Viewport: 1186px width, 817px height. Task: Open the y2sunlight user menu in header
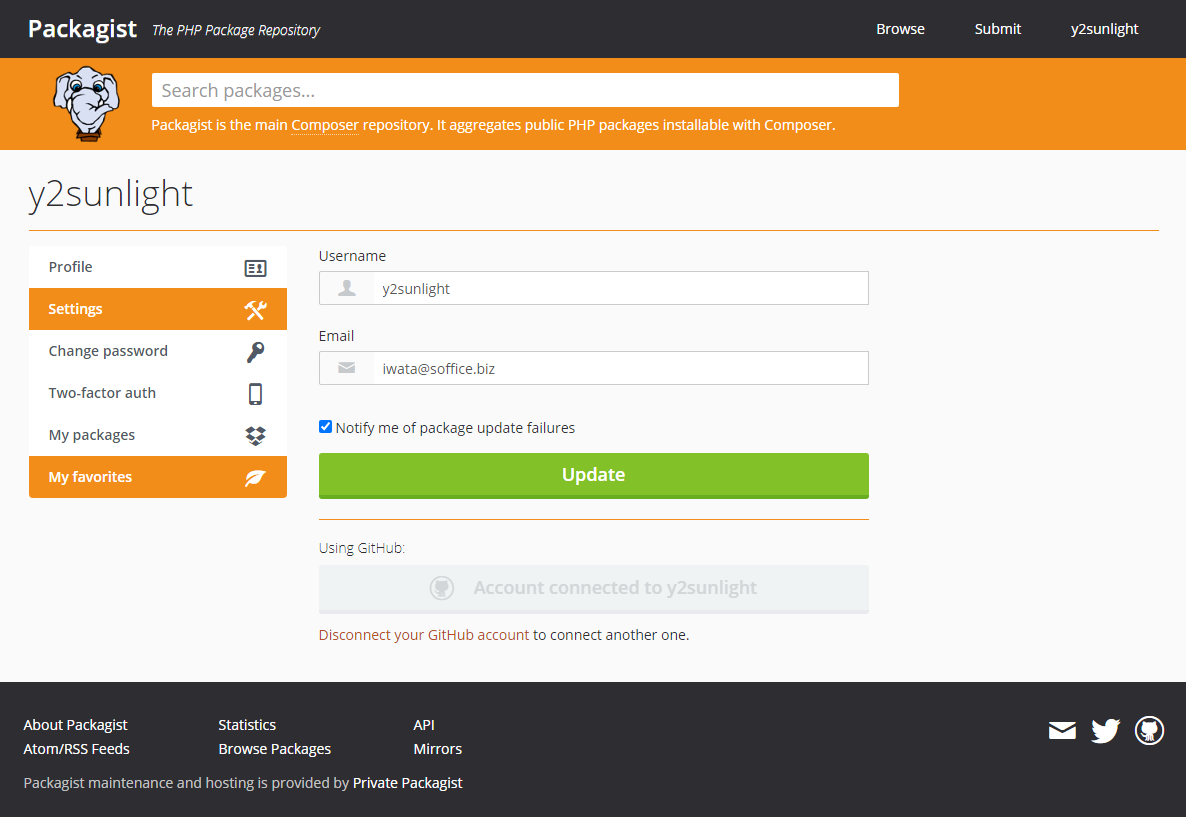(1104, 29)
